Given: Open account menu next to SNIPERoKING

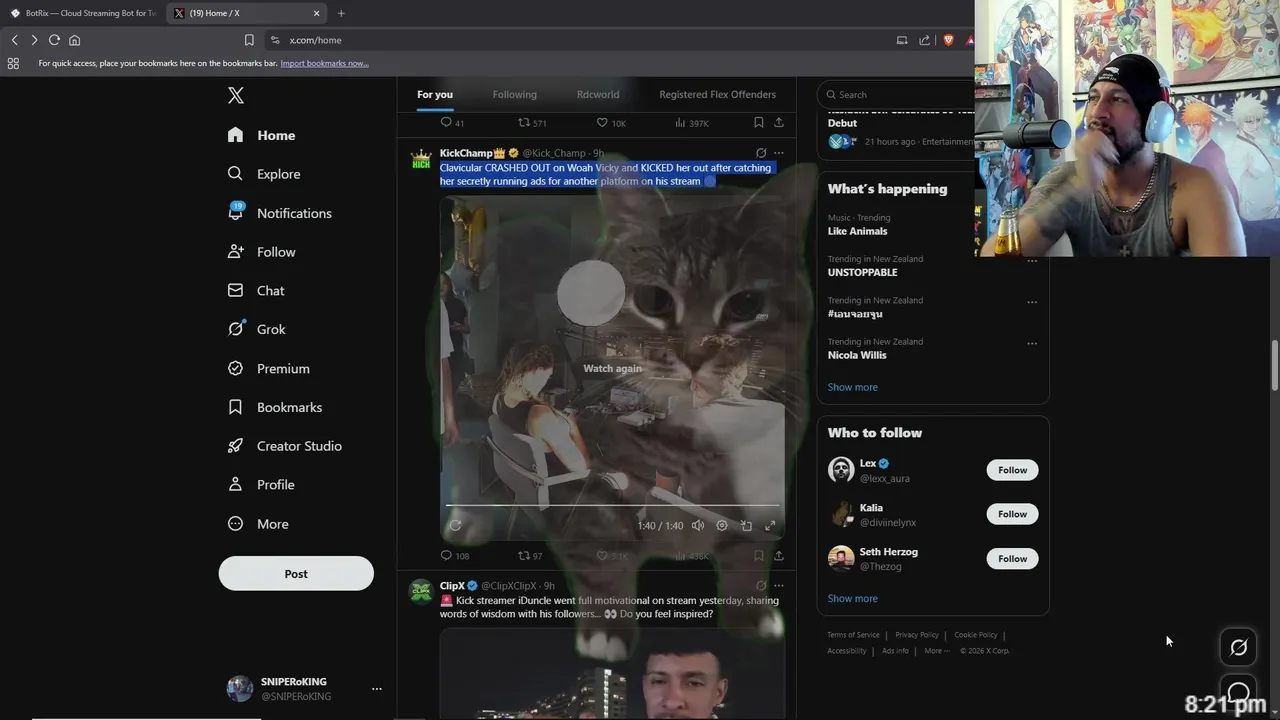Looking at the screenshot, I should coord(377,689).
